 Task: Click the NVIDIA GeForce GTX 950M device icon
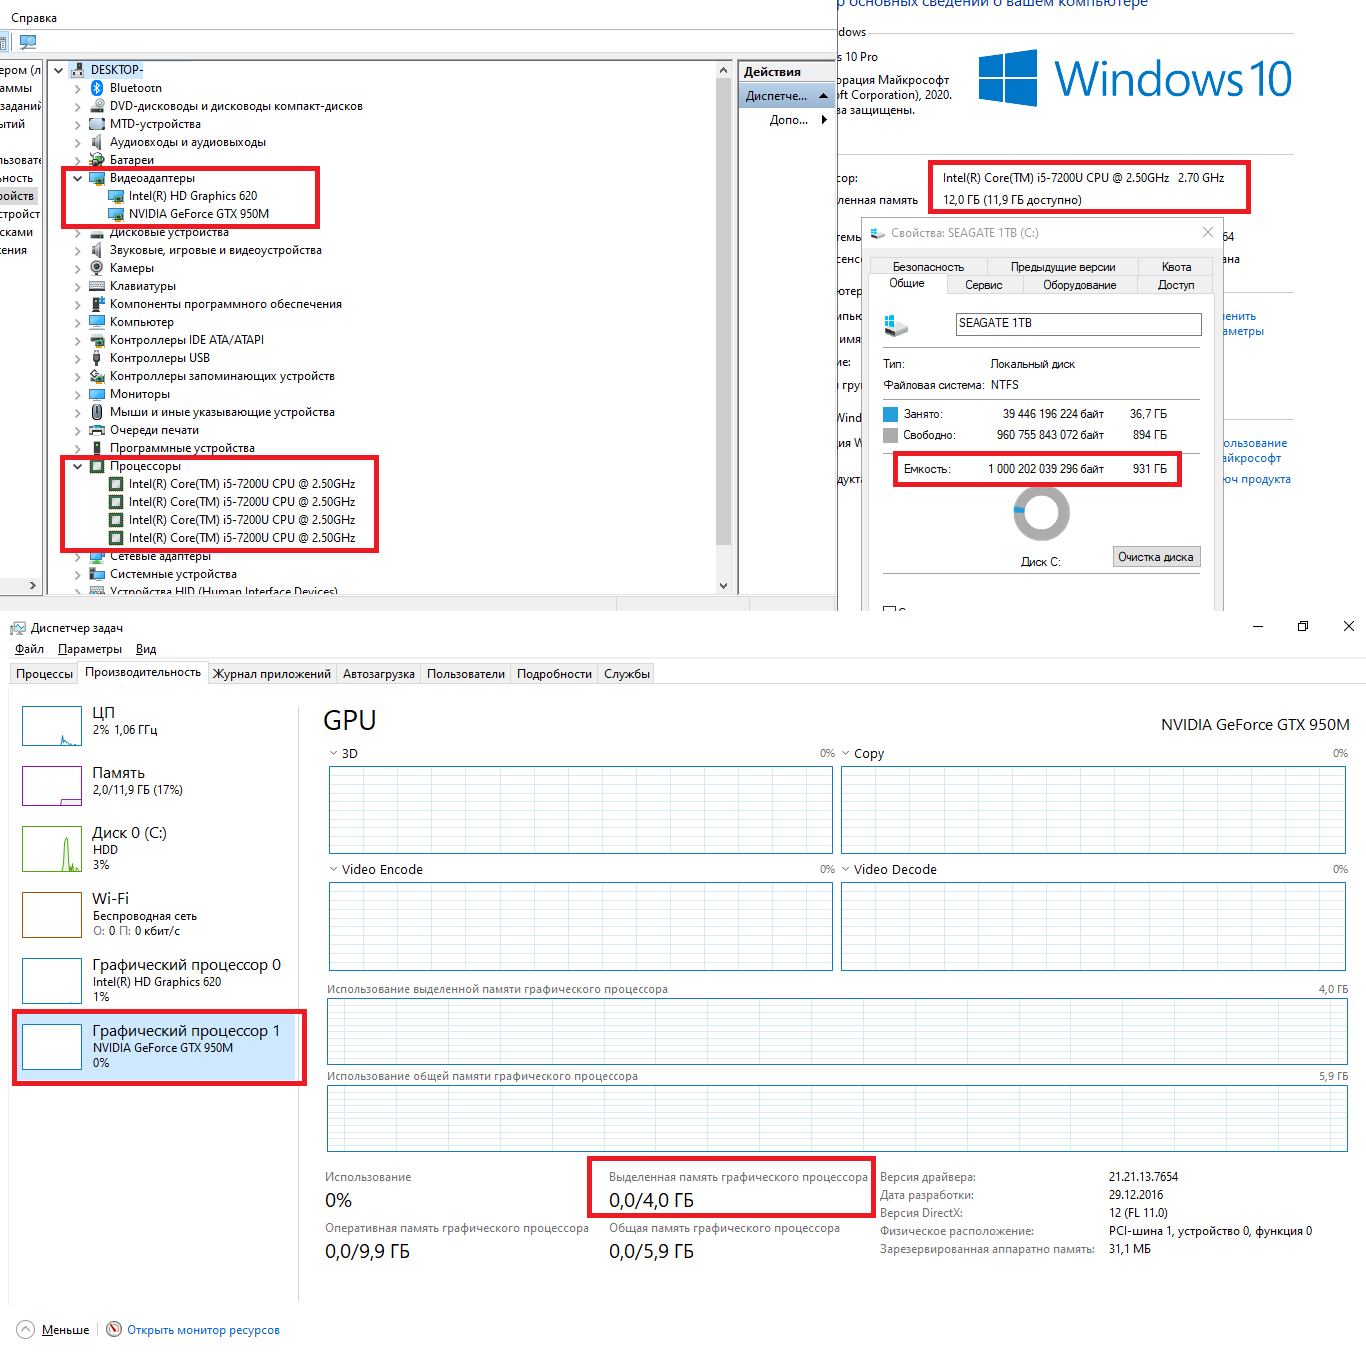pyautogui.click(x=116, y=214)
